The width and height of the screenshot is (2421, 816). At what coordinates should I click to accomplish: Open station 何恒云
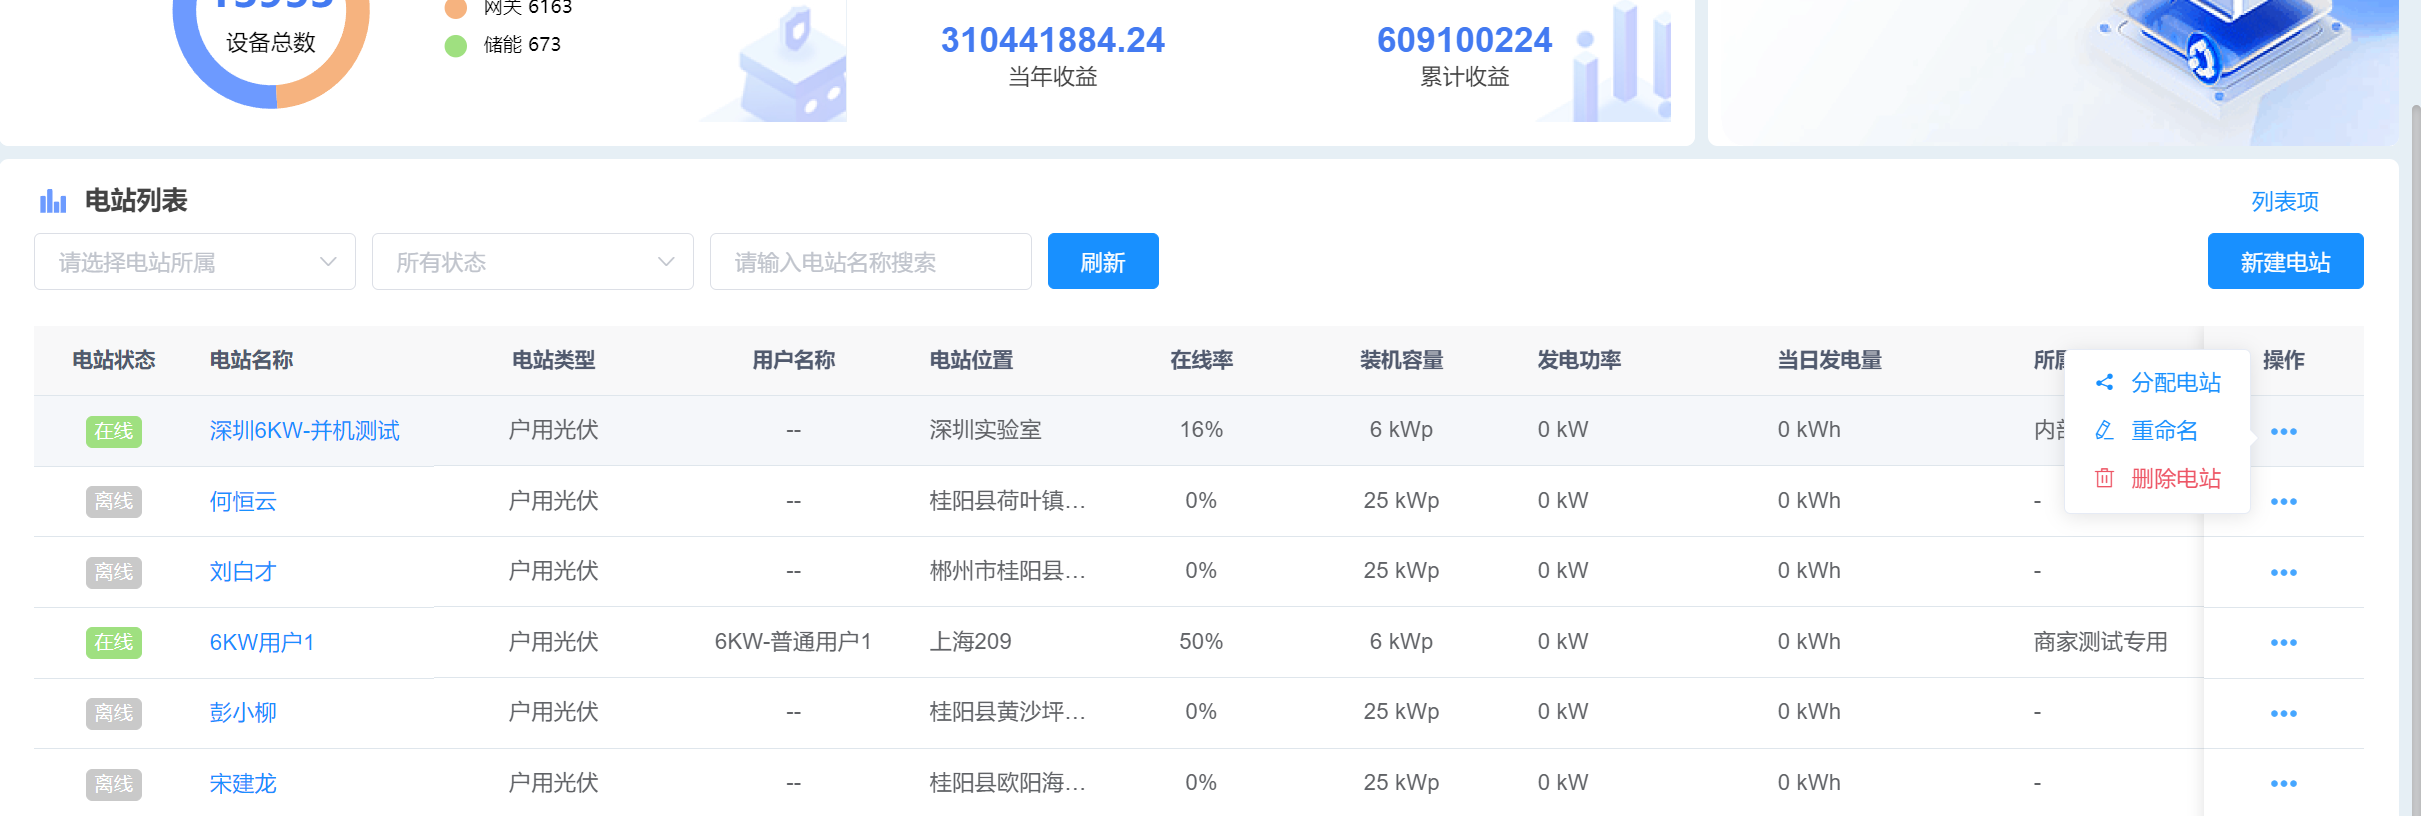[x=243, y=501]
